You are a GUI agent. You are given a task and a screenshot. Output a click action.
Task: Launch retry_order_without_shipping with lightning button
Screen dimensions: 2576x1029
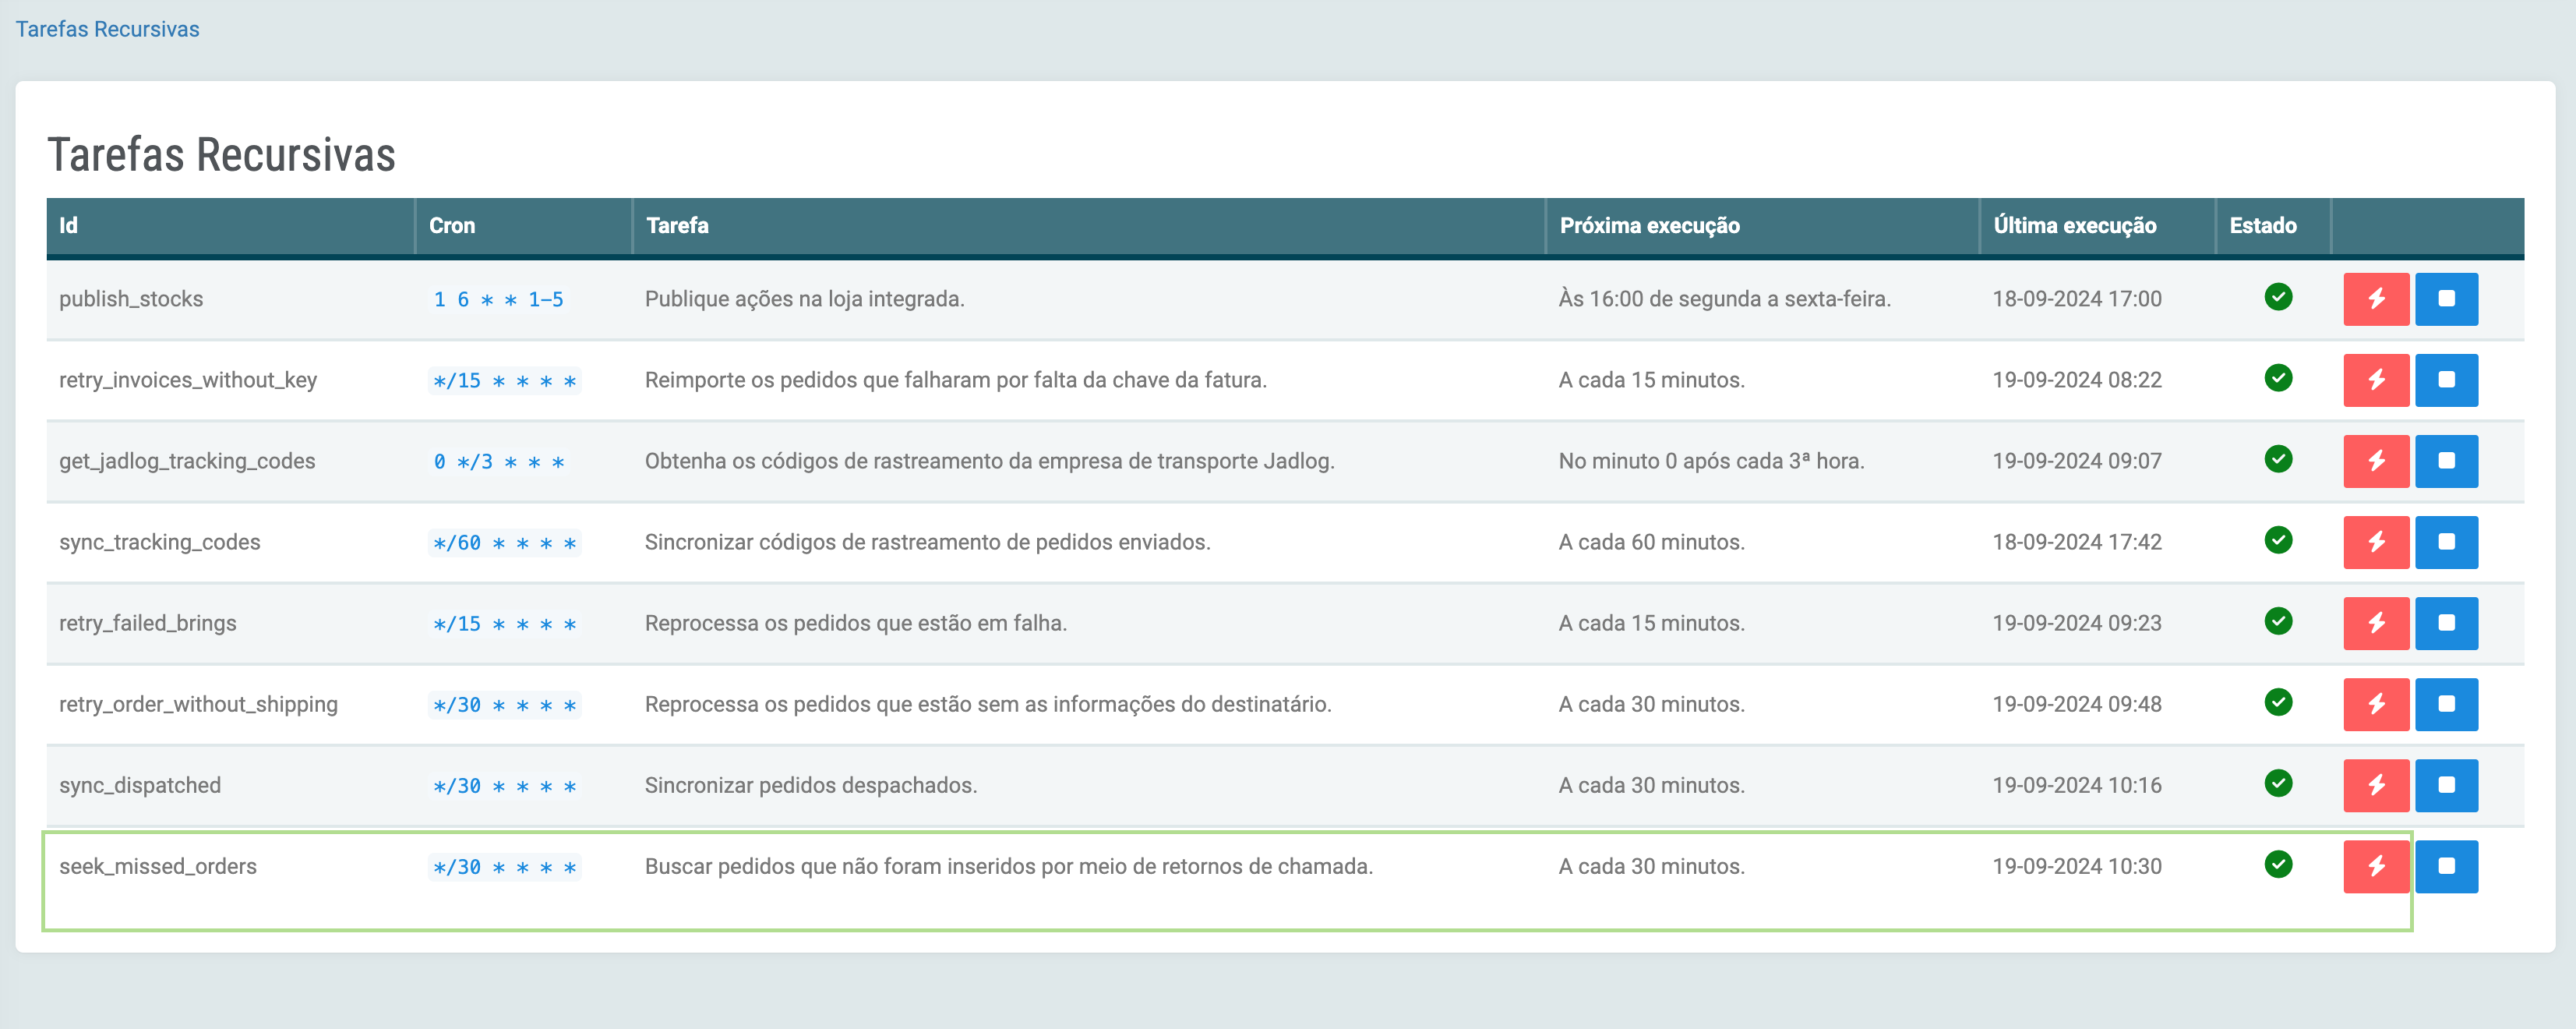pyautogui.click(x=2376, y=704)
